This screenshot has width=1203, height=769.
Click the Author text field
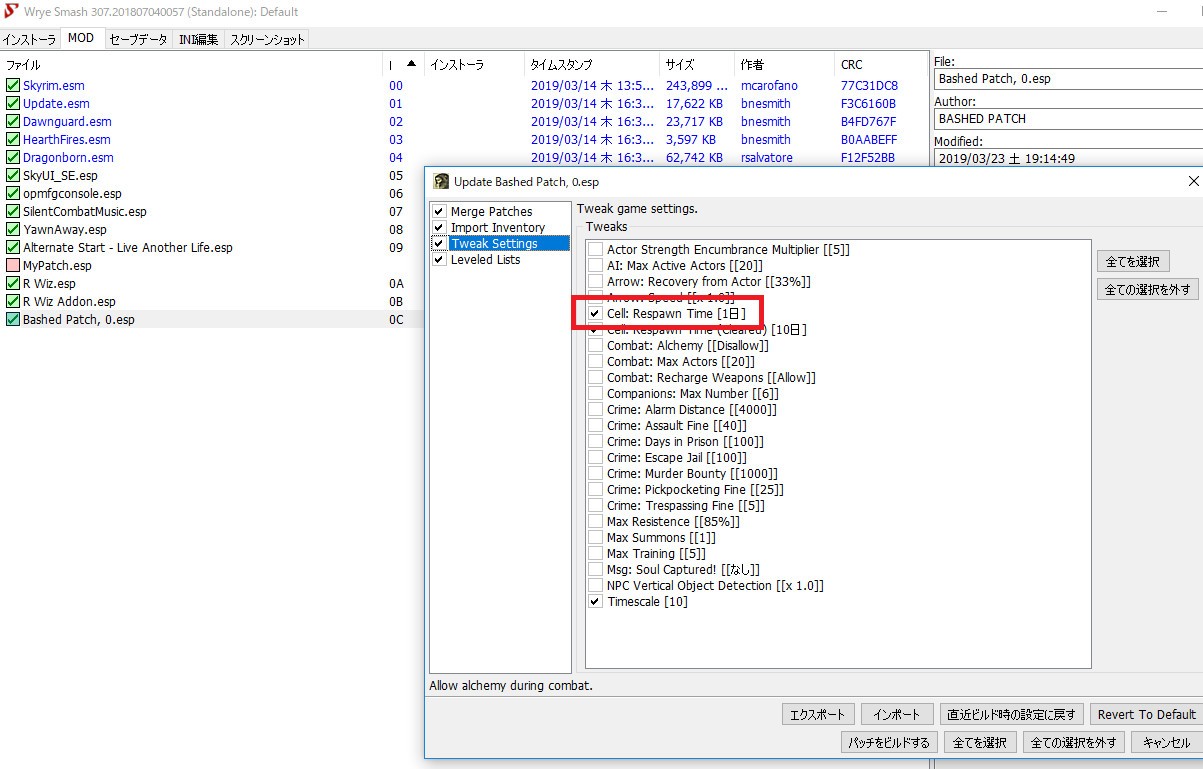click(x=1067, y=119)
